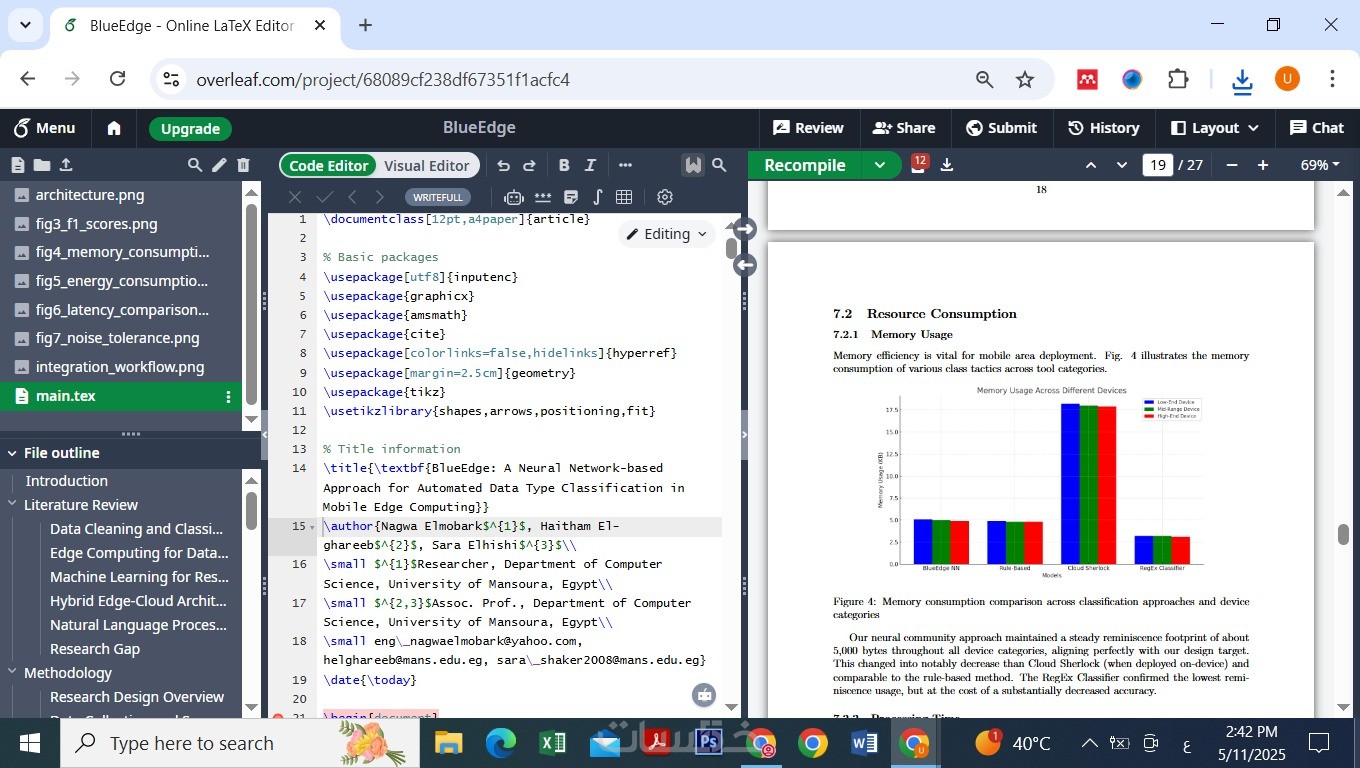The width and height of the screenshot is (1360, 768).
Task: Download the compiled PDF
Action: click(947, 165)
